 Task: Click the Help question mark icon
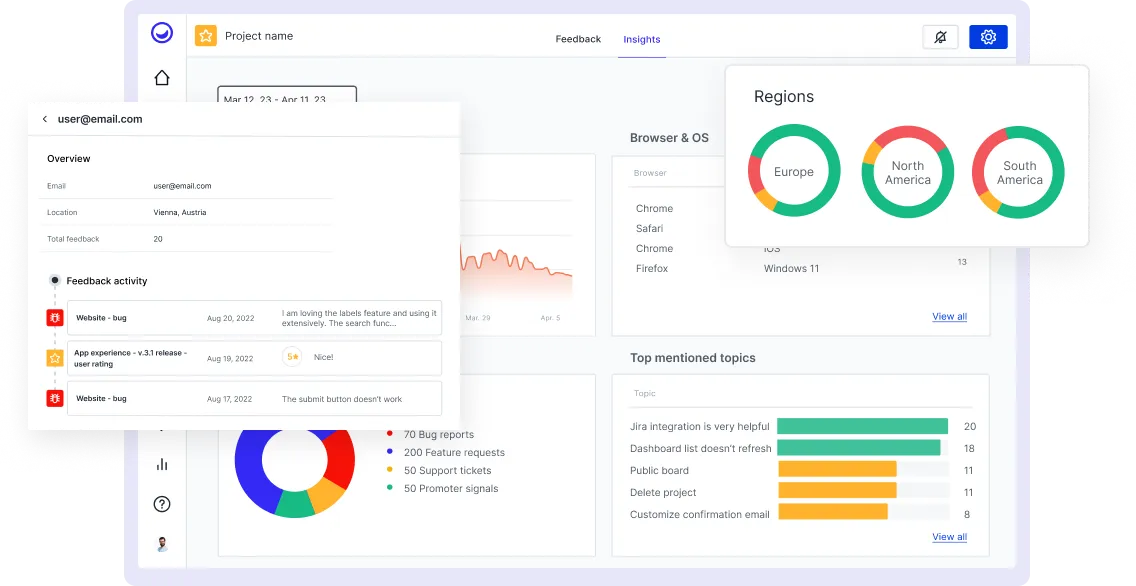click(162, 504)
